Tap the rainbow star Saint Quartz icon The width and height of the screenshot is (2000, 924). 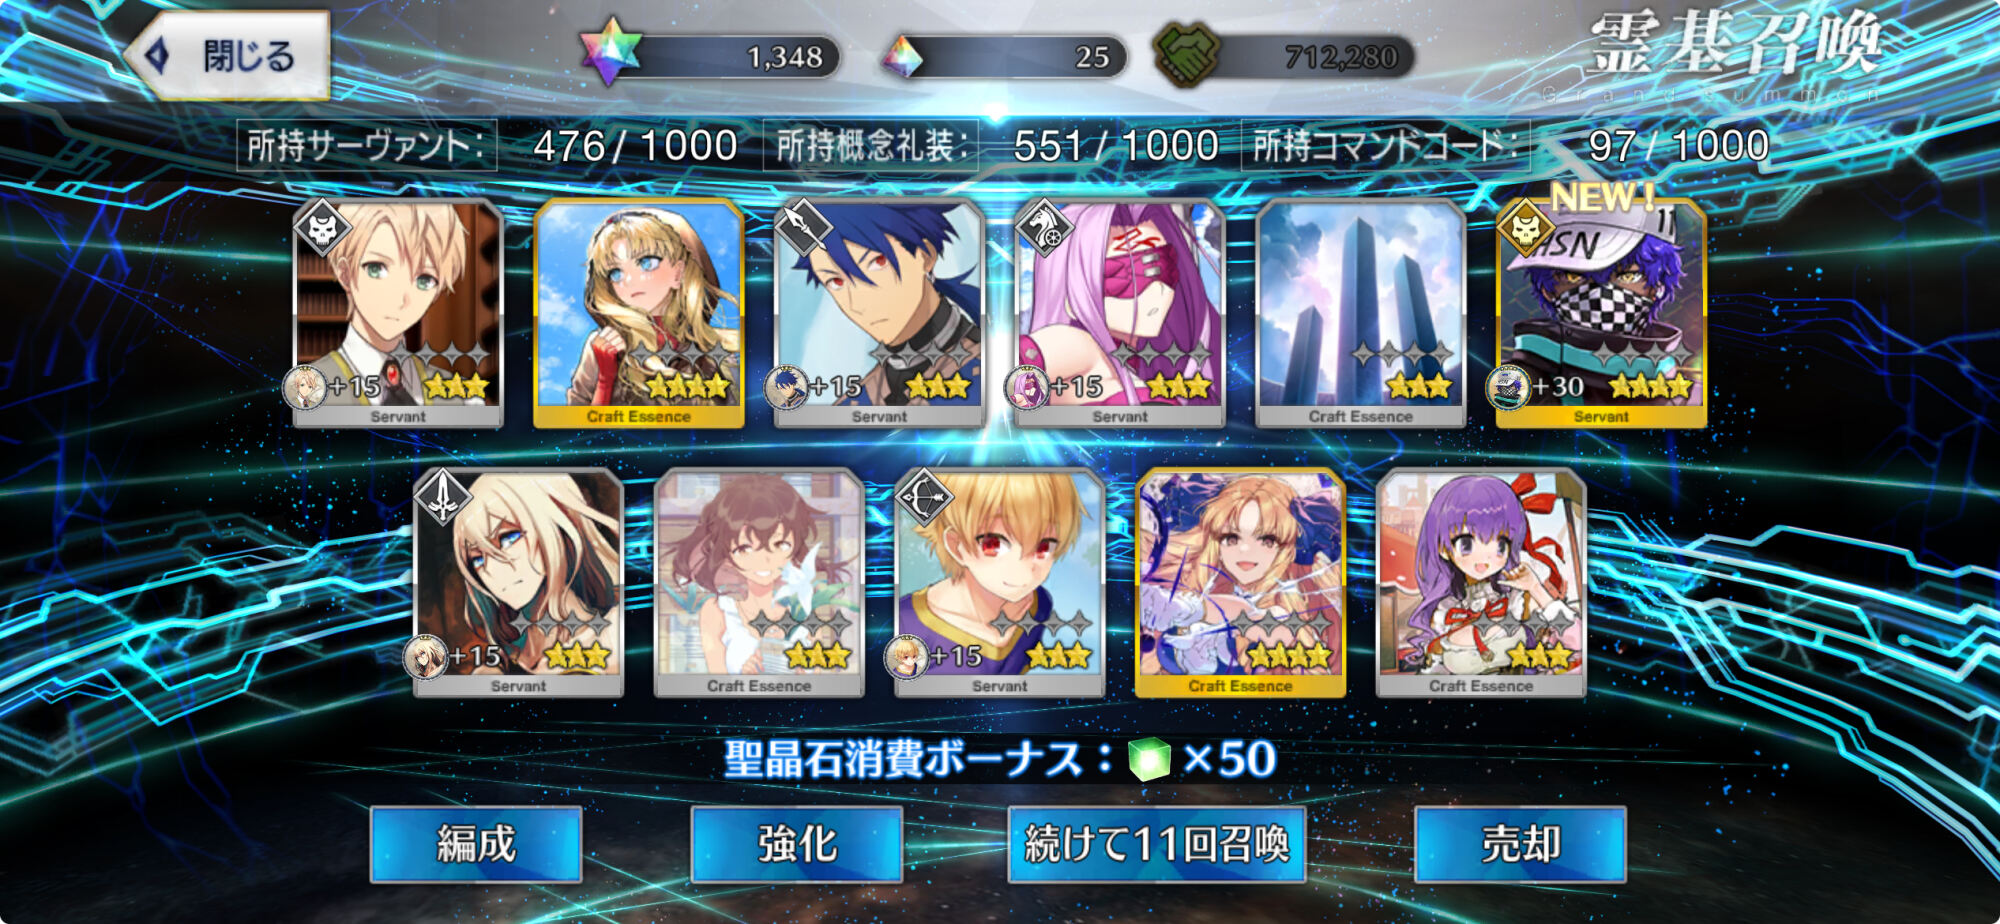pyautogui.click(x=610, y=52)
